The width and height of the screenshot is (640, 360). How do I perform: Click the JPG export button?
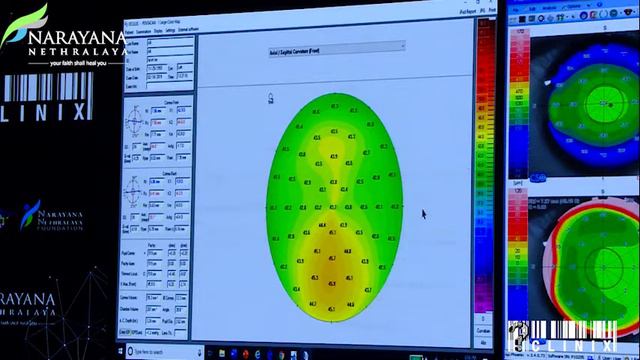coord(482,11)
